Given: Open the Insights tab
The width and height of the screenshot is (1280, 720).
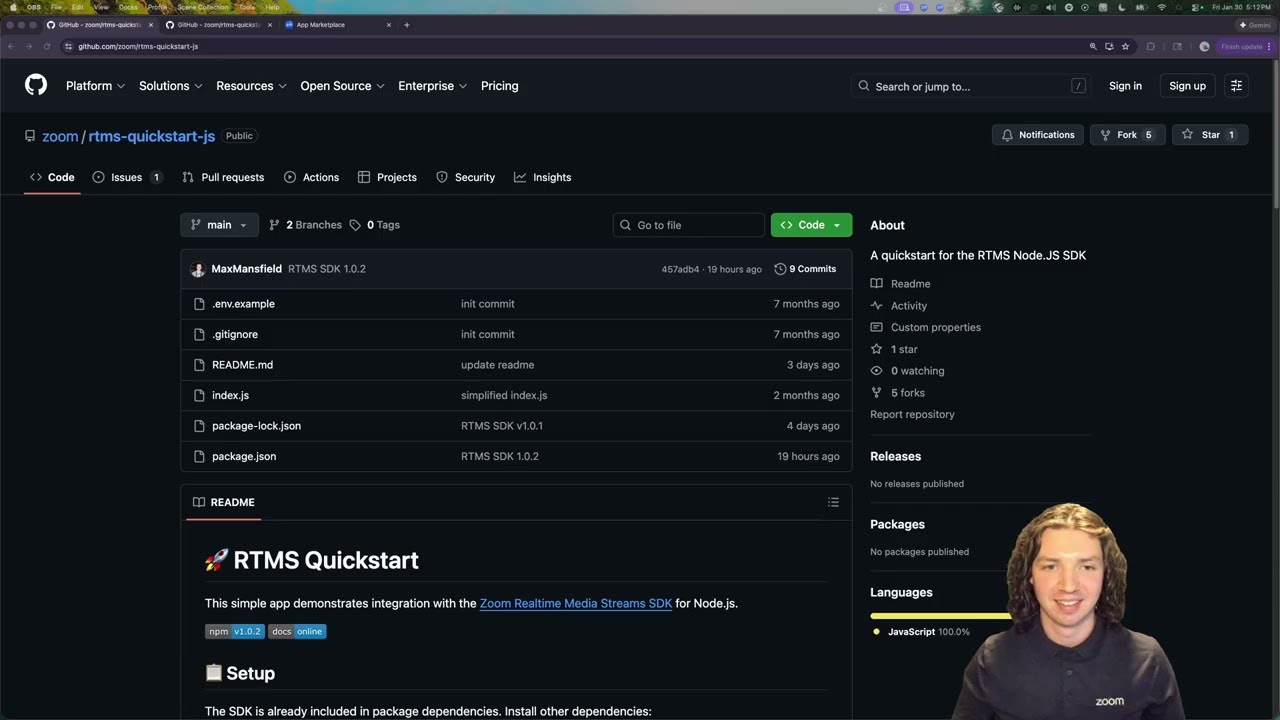Looking at the screenshot, I should [542, 177].
